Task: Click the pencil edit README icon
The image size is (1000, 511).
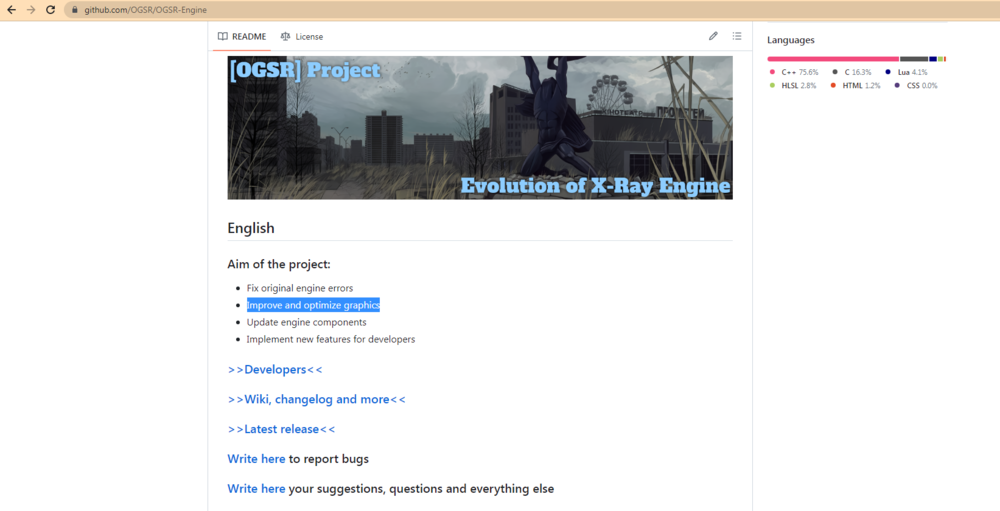Action: coord(713,36)
